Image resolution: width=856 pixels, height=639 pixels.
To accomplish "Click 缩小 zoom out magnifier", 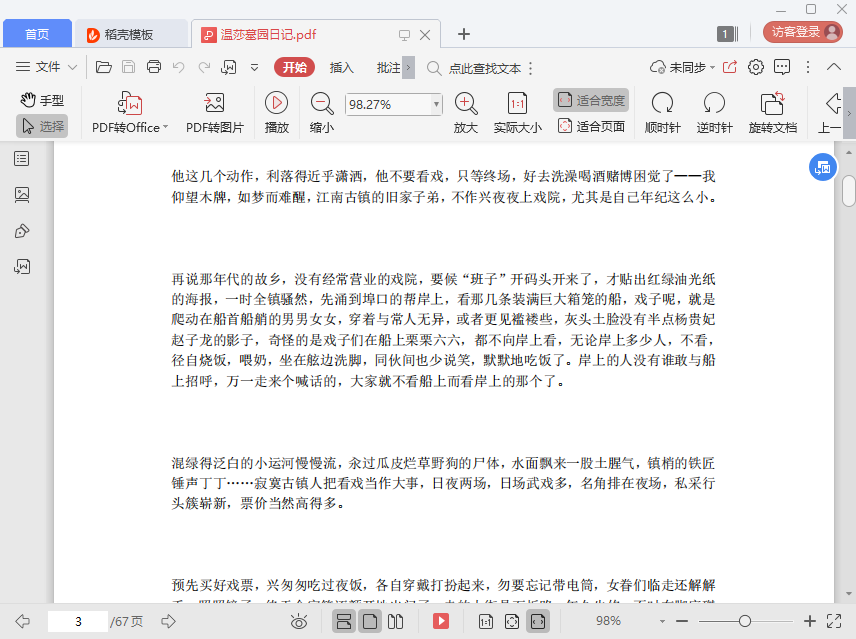I will [322, 112].
